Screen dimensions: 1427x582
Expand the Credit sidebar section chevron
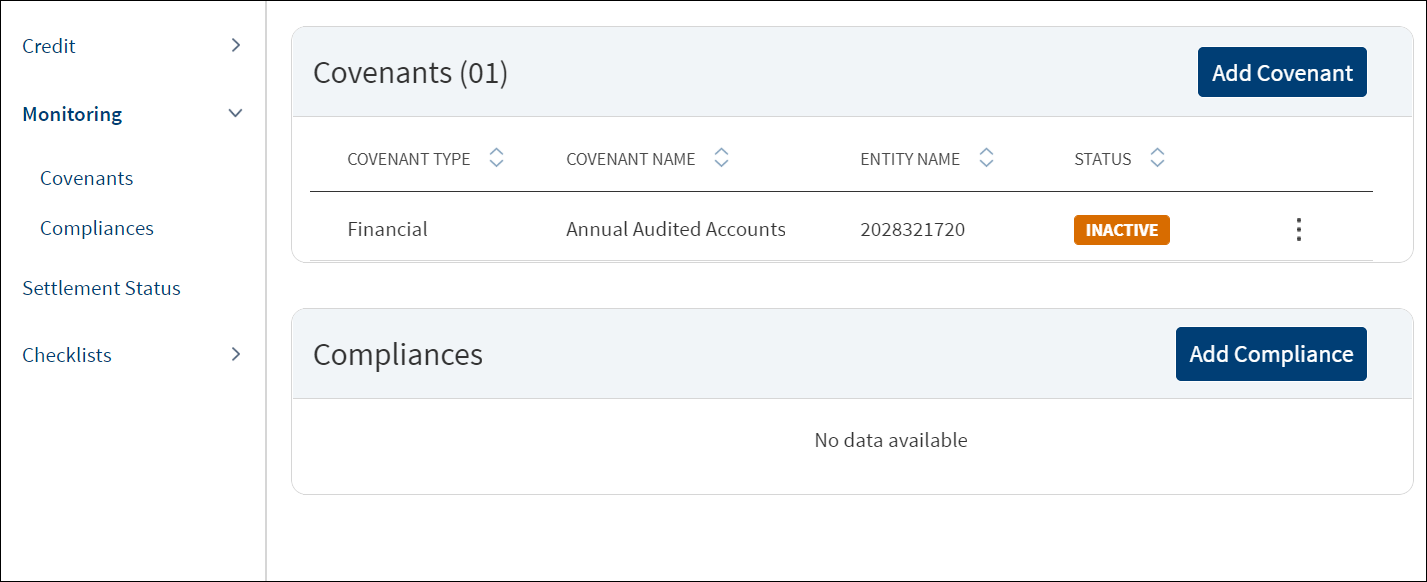click(x=236, y=45)
